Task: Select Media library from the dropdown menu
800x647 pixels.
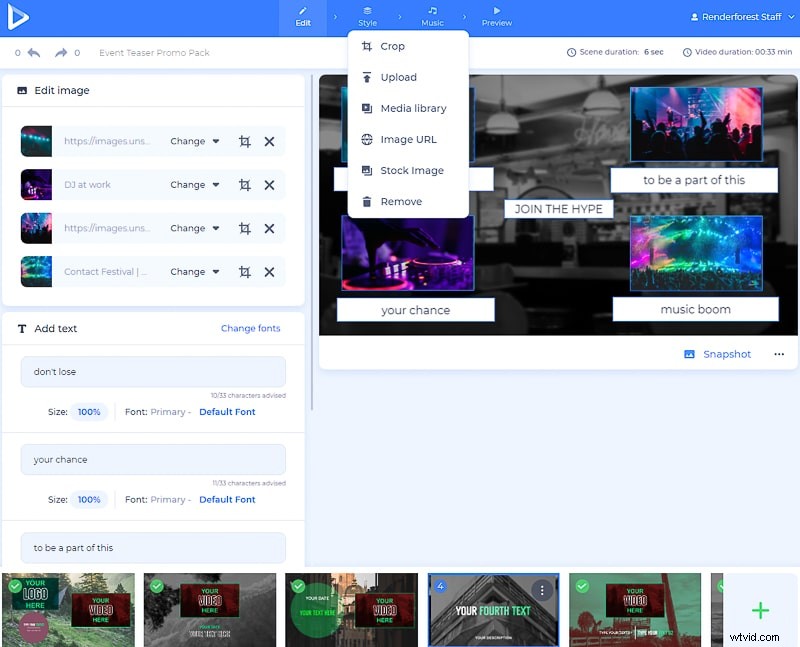Action: [x=413, y=108]
